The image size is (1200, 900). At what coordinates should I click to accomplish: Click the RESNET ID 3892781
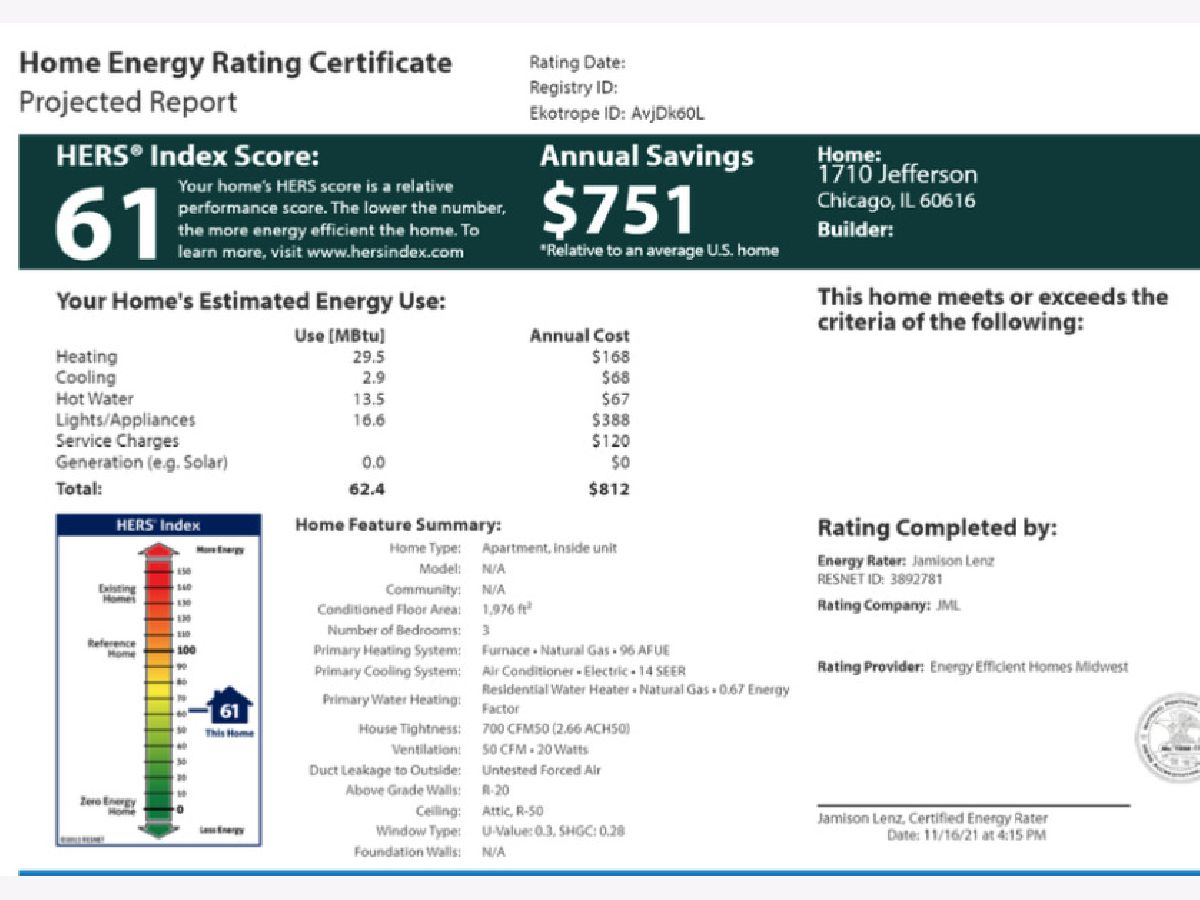[x=880, y=579]
